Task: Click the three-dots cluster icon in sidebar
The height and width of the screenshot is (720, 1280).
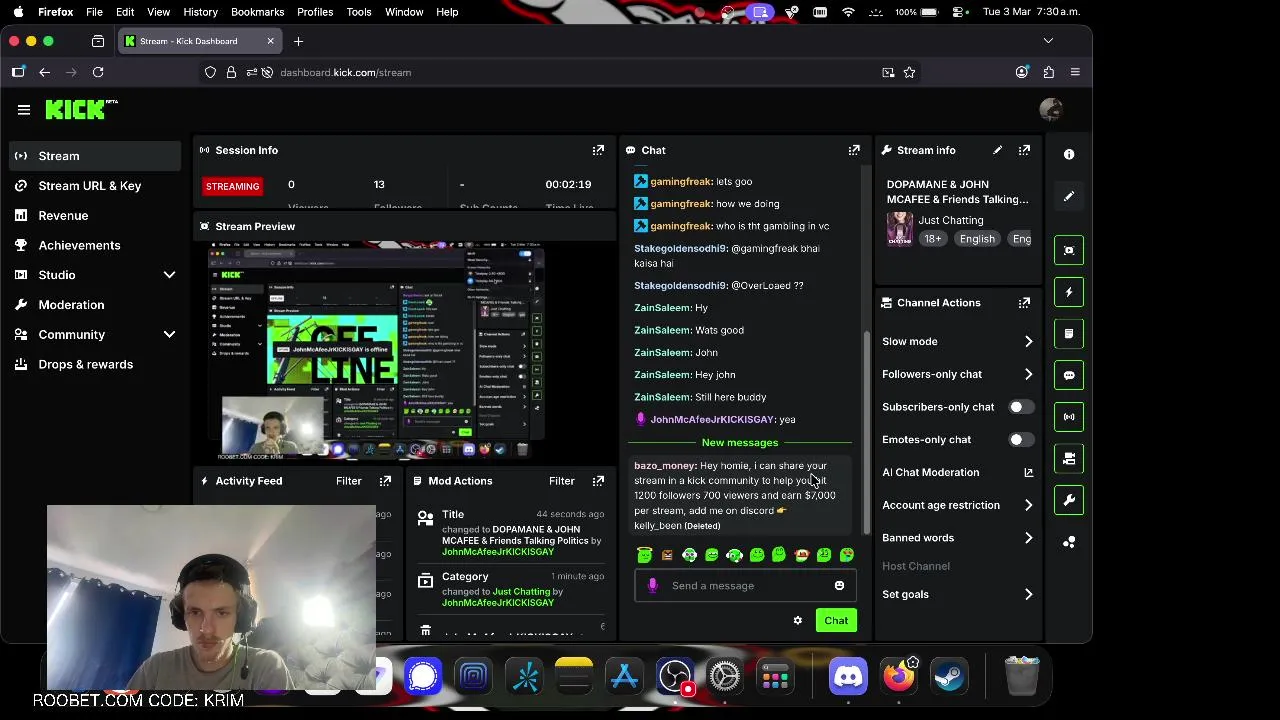Action: pos(1069,542)
